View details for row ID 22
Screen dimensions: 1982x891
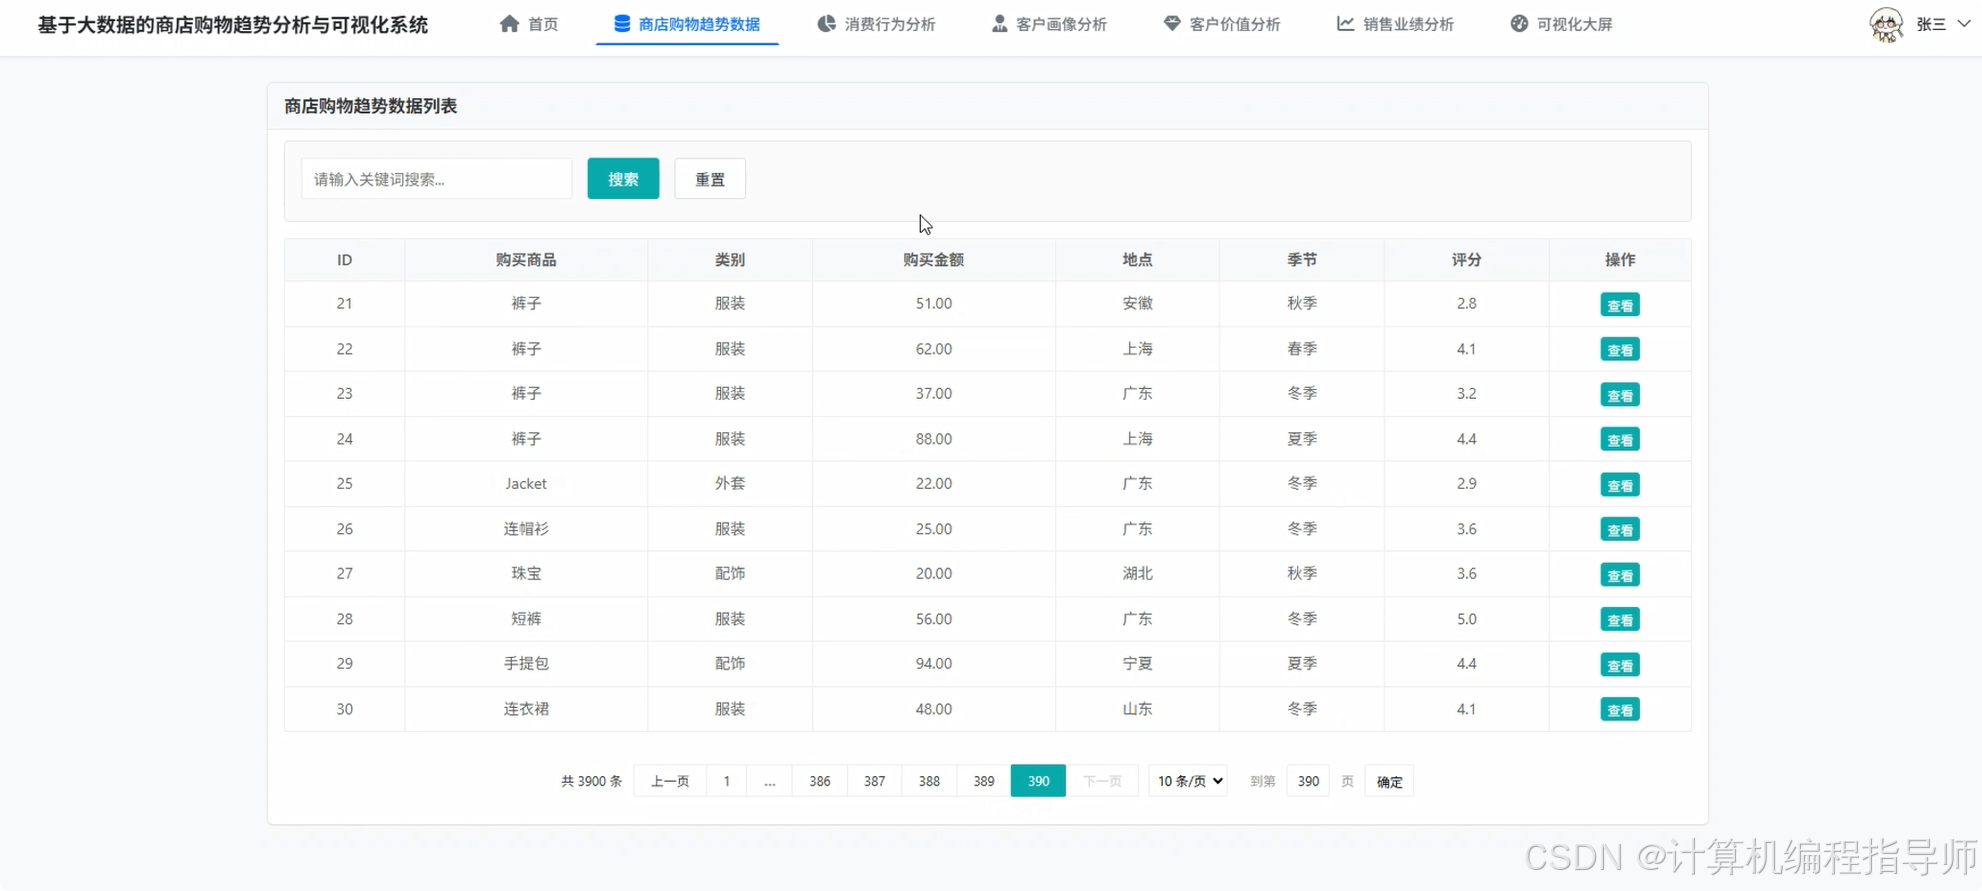point(1620,350)
